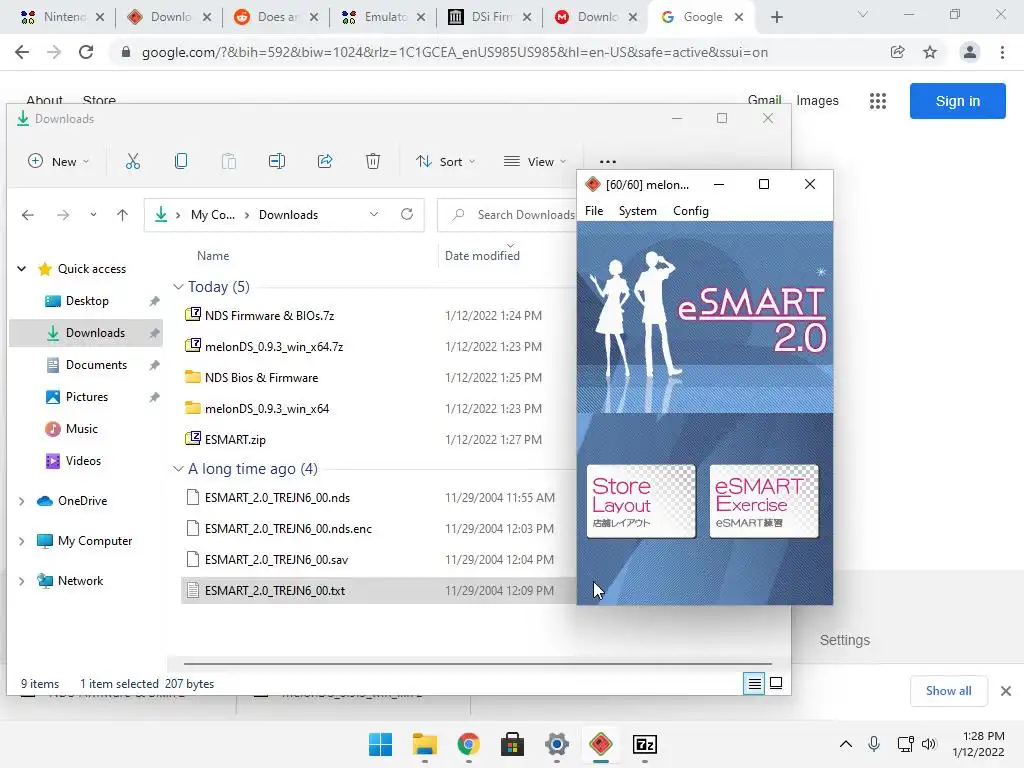Select Desktop in Quick access
This screenshot has height=768, width=1024.
87,301
